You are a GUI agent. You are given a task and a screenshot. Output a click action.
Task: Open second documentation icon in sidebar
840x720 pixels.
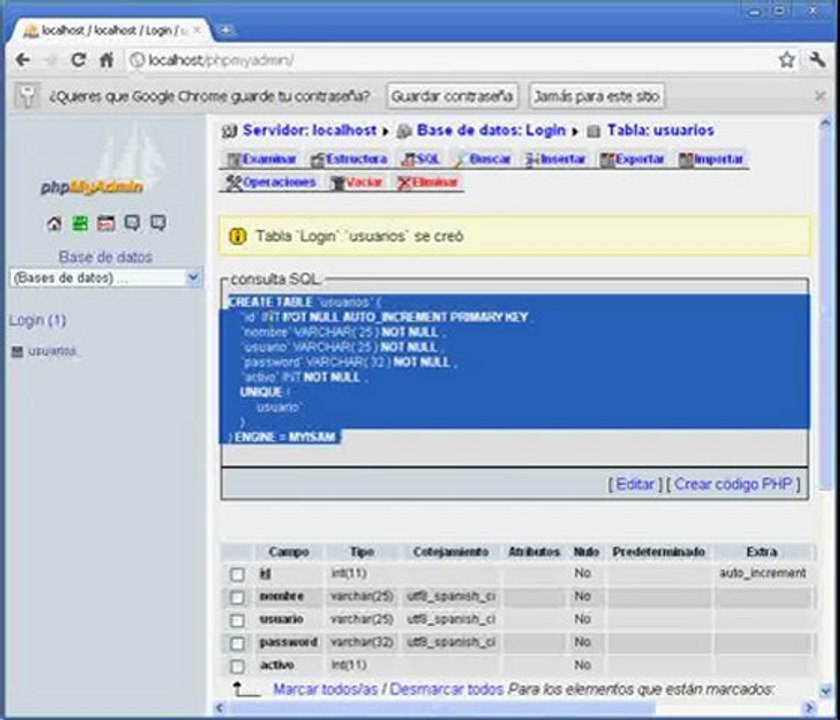point(158,223)
